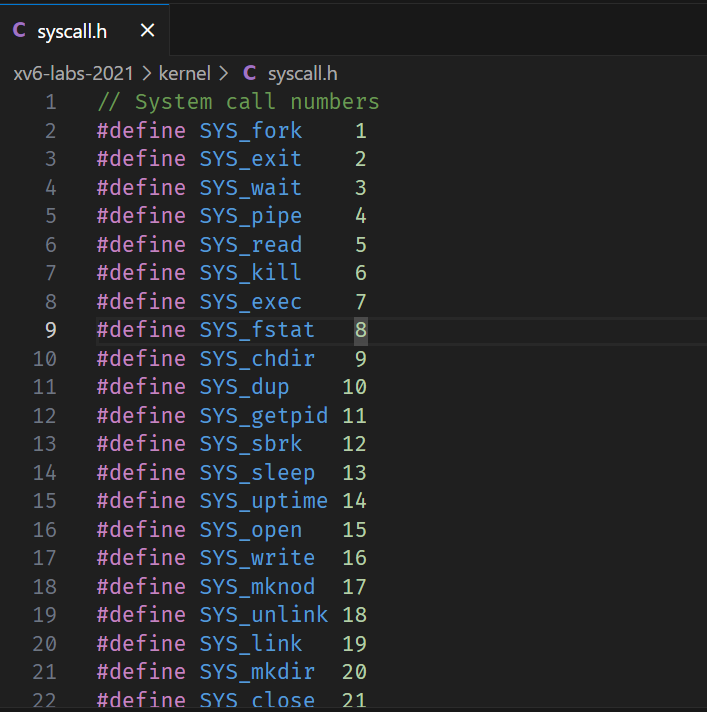Click the SYS_exec identifier

pos(251,302)
